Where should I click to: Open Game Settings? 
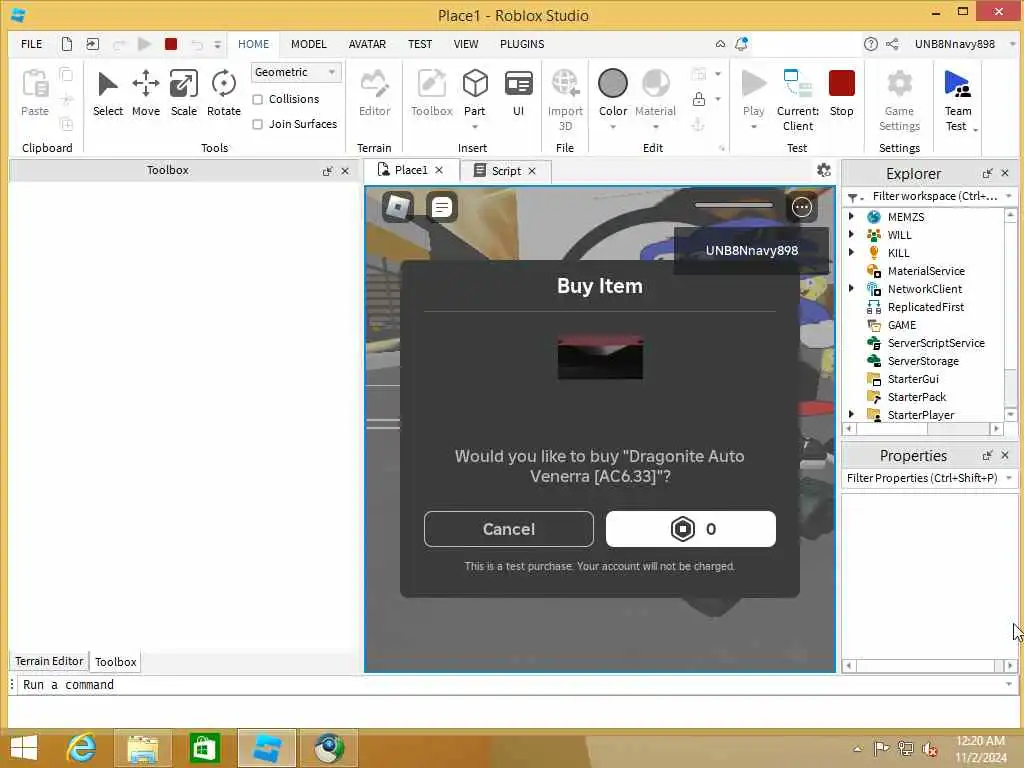[x=899, y=100]
